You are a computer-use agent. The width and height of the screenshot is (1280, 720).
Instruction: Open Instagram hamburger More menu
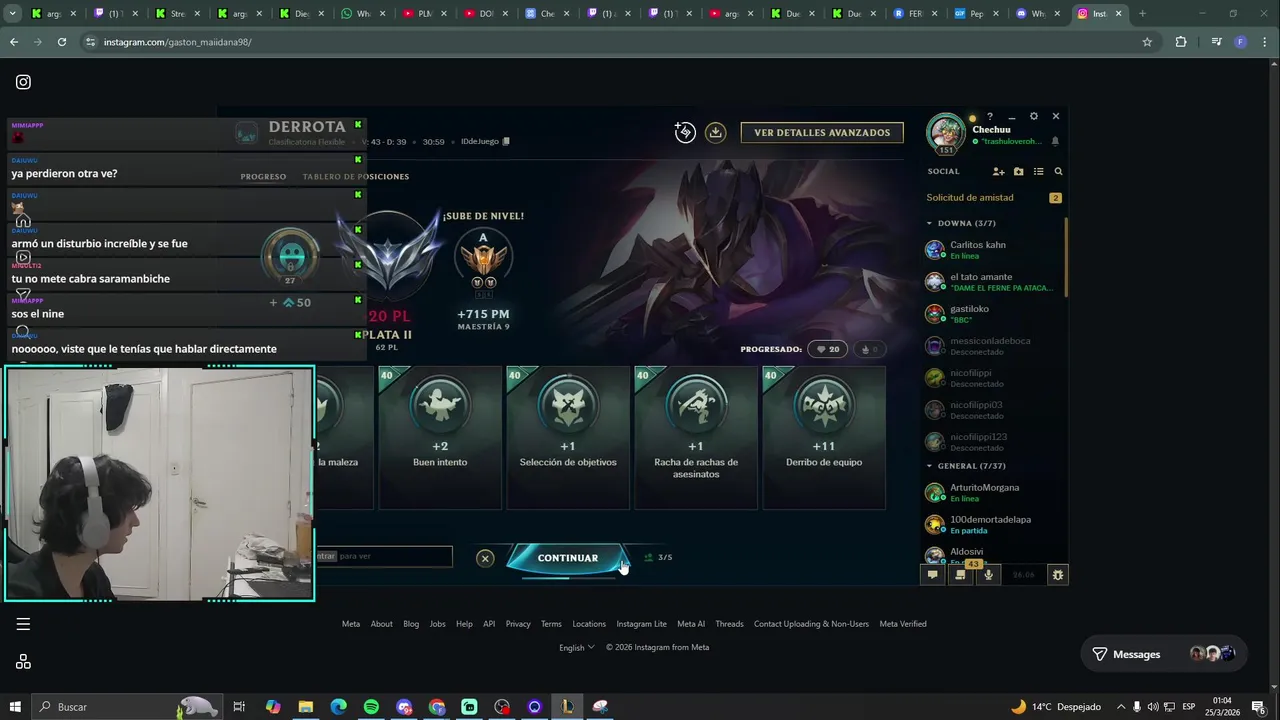click(23, 624)
